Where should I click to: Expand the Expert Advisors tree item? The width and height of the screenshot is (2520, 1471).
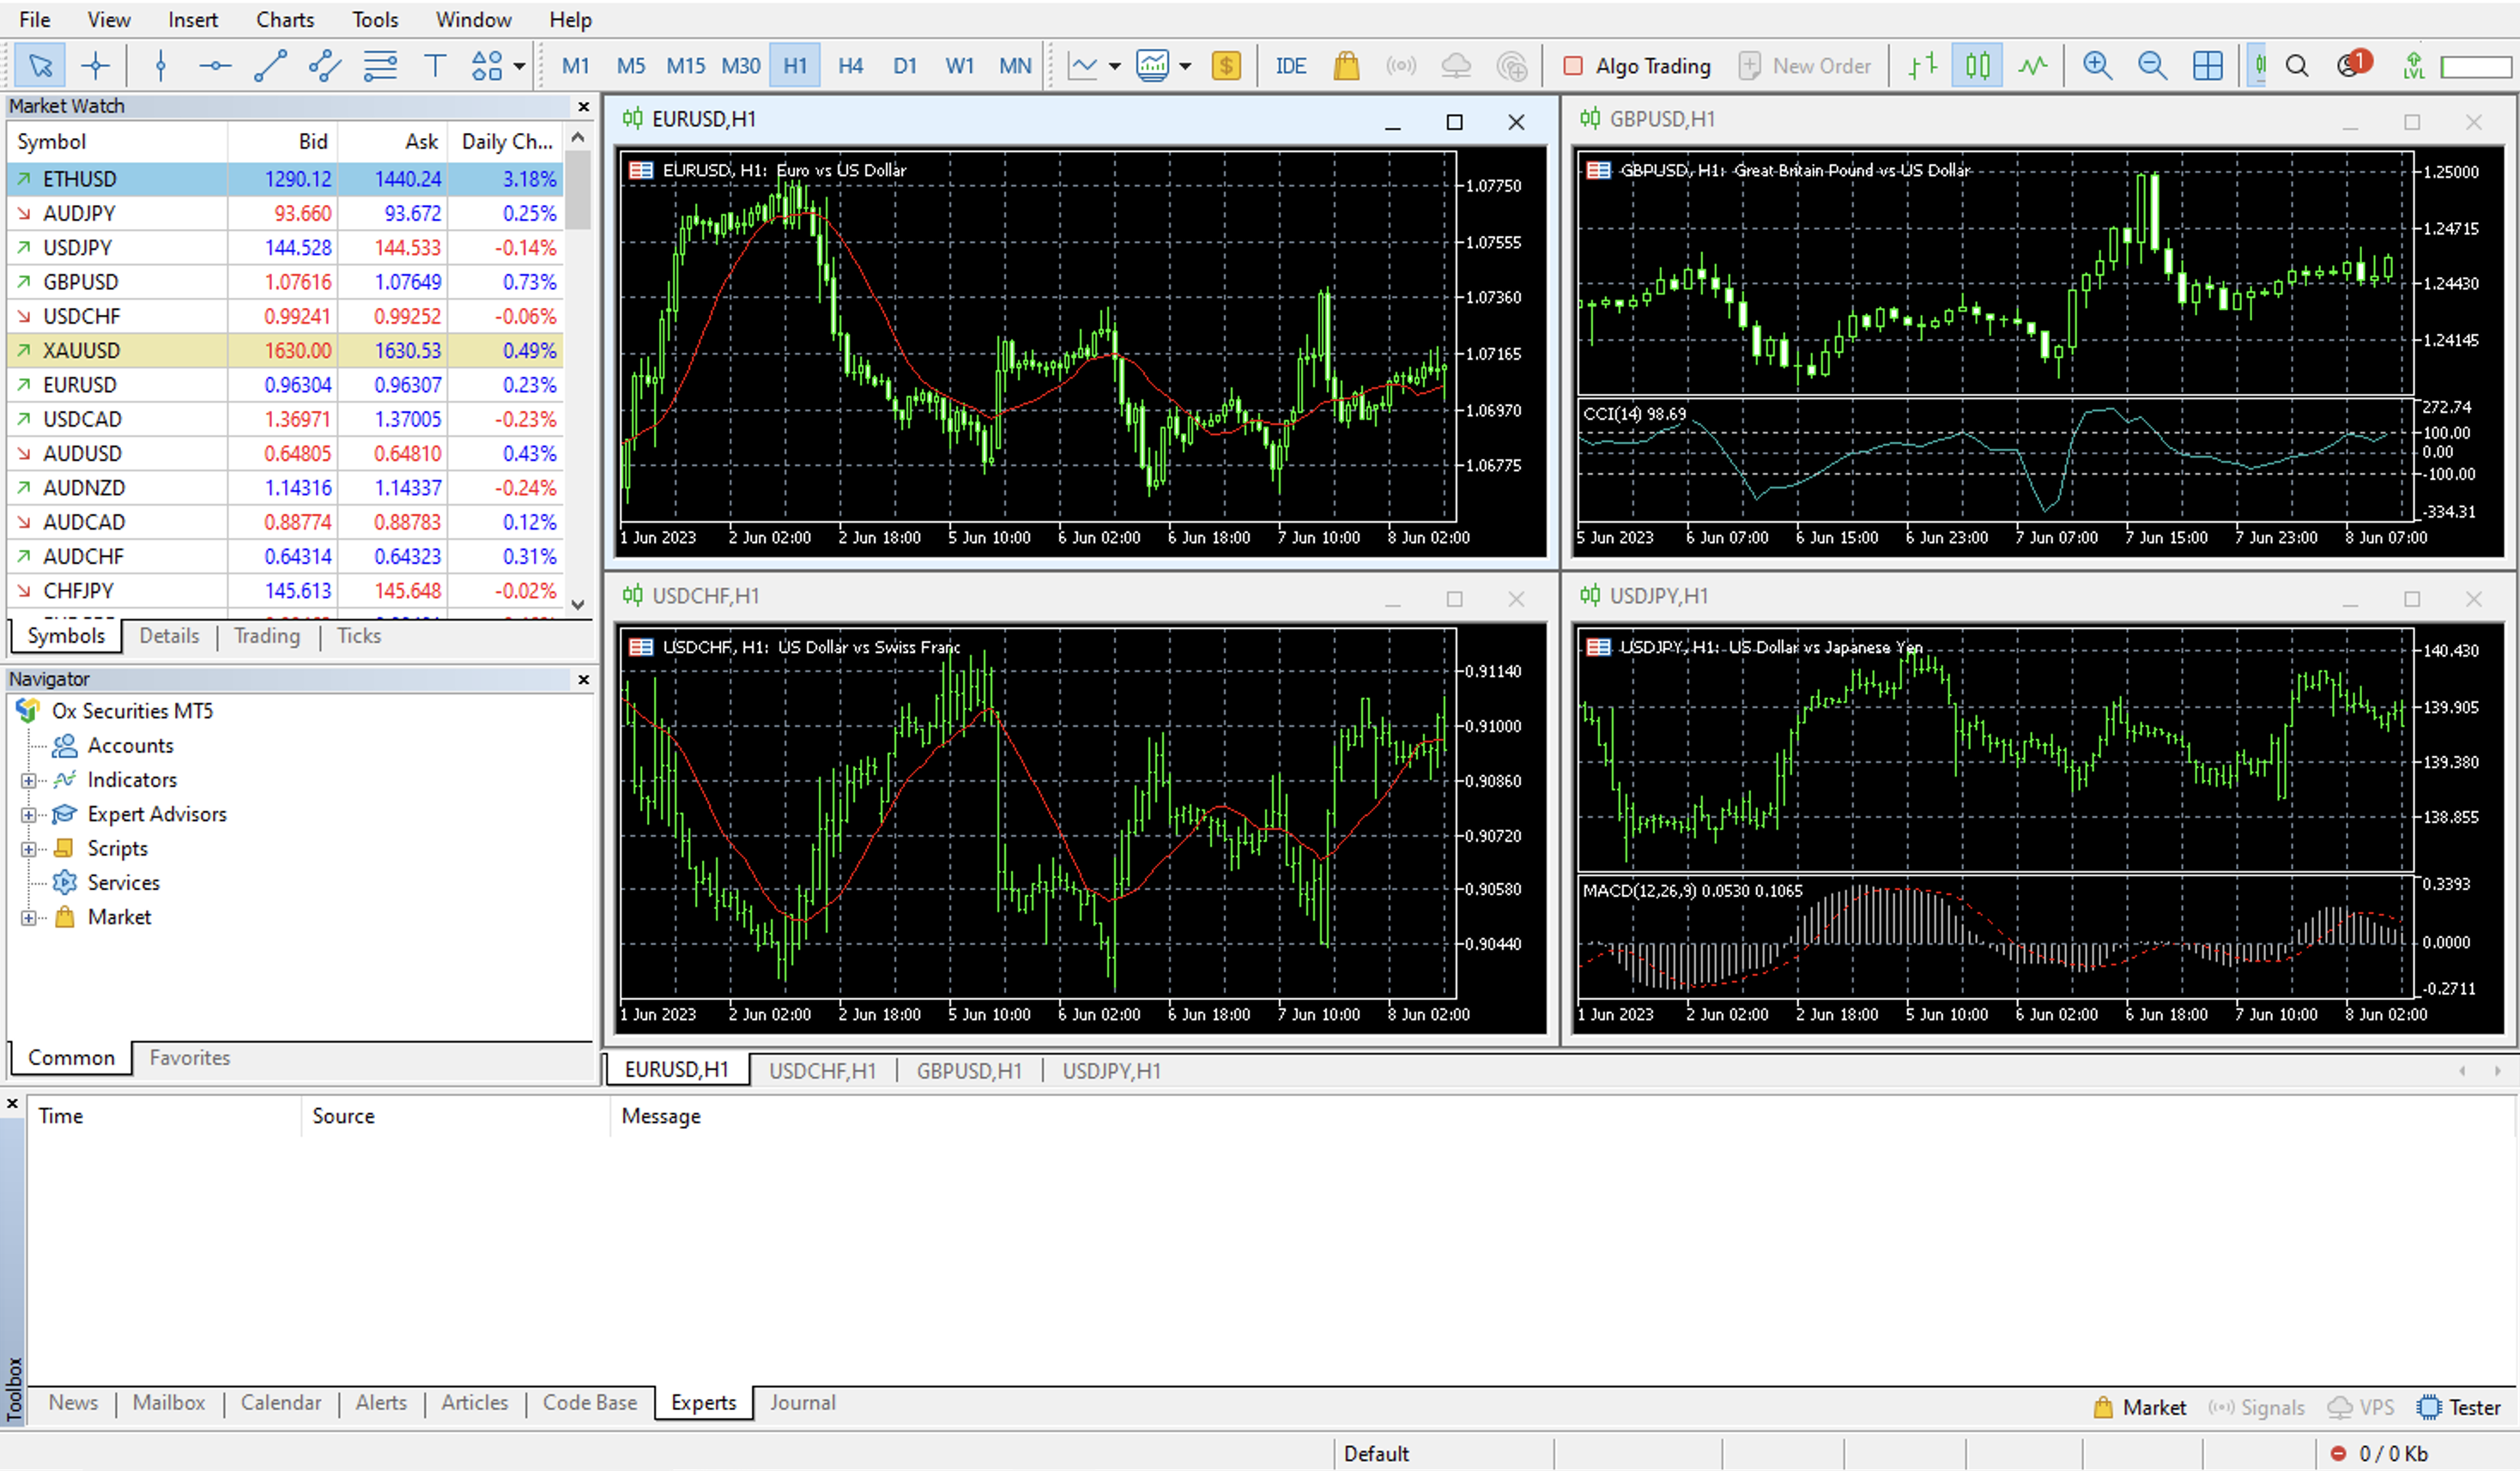[28, 813]
